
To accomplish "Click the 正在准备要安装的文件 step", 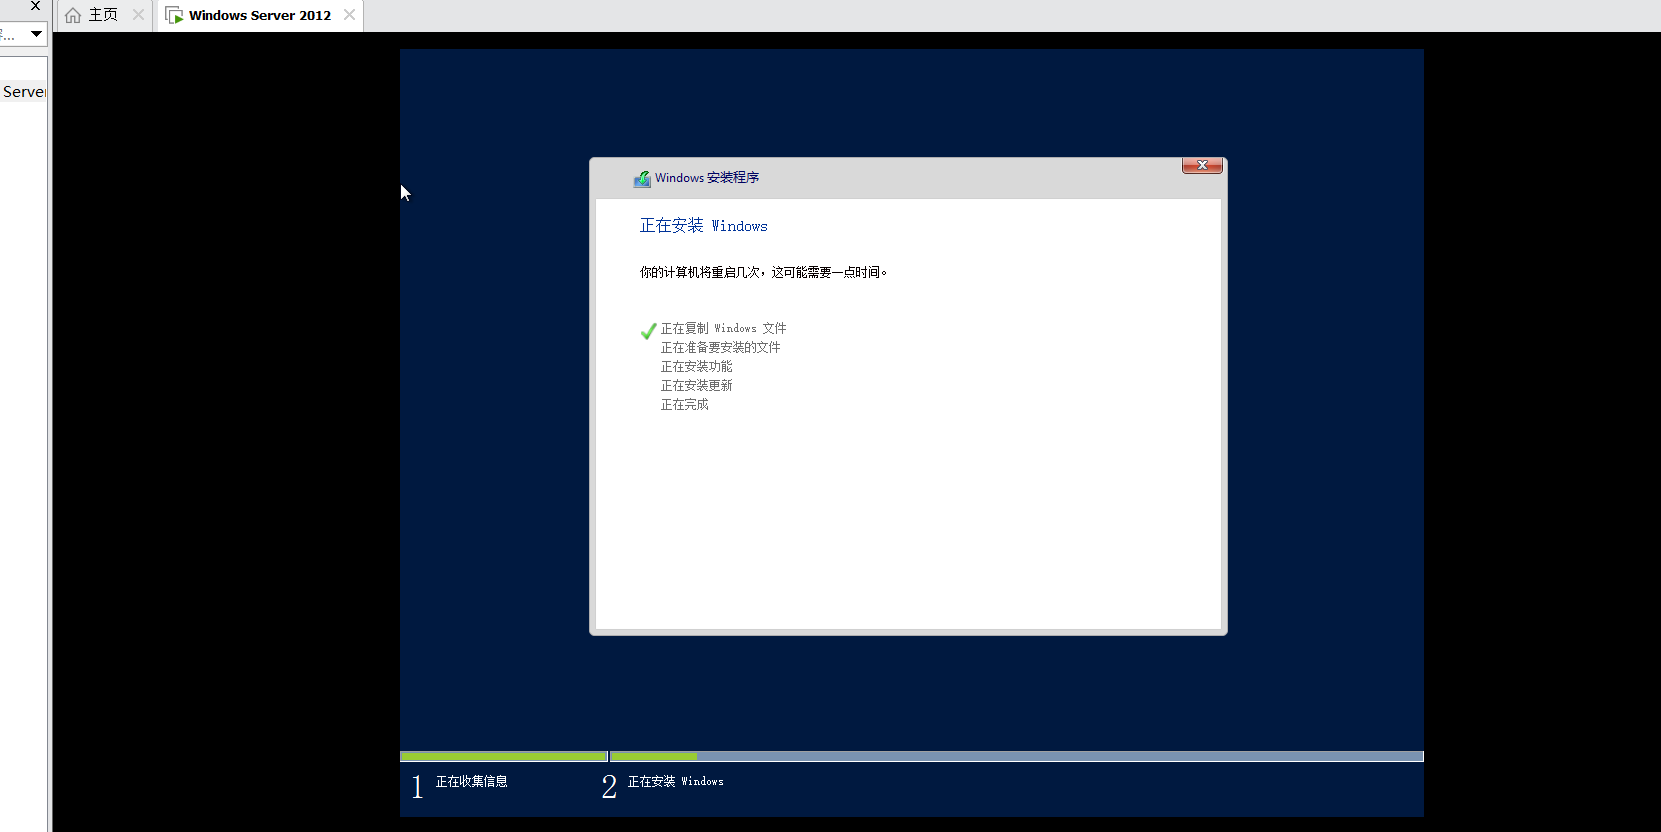I will 720,347.
